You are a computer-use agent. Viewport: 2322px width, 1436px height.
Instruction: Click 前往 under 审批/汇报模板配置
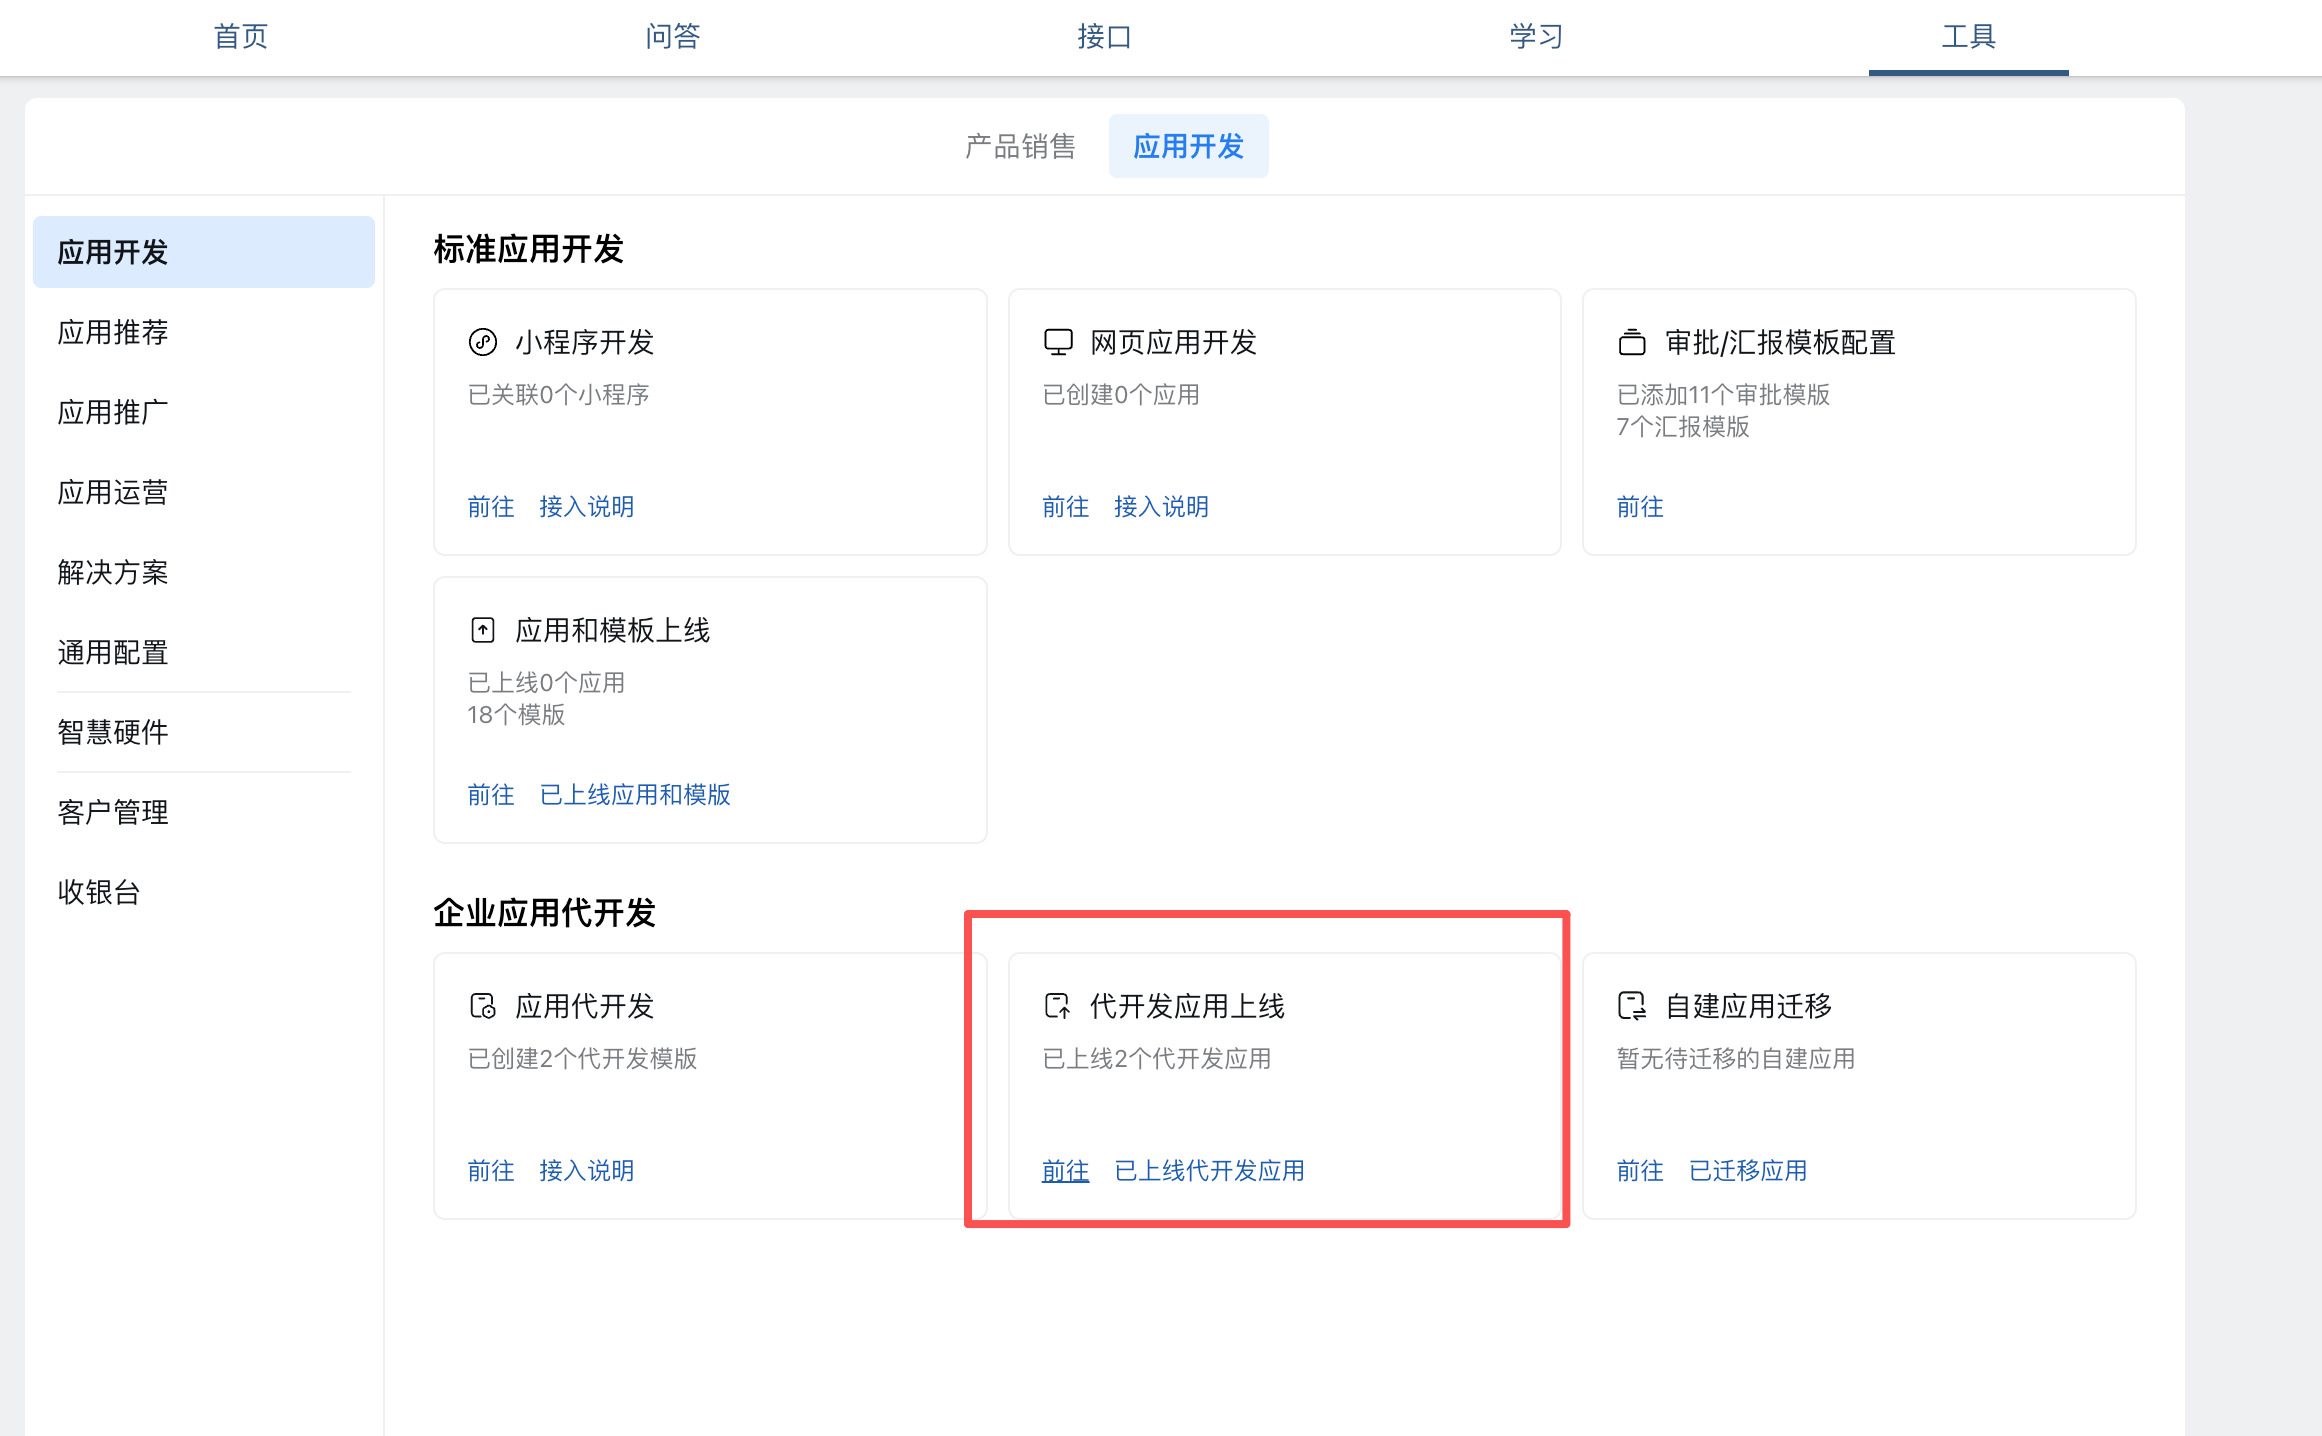click(x=1640, y=507)
